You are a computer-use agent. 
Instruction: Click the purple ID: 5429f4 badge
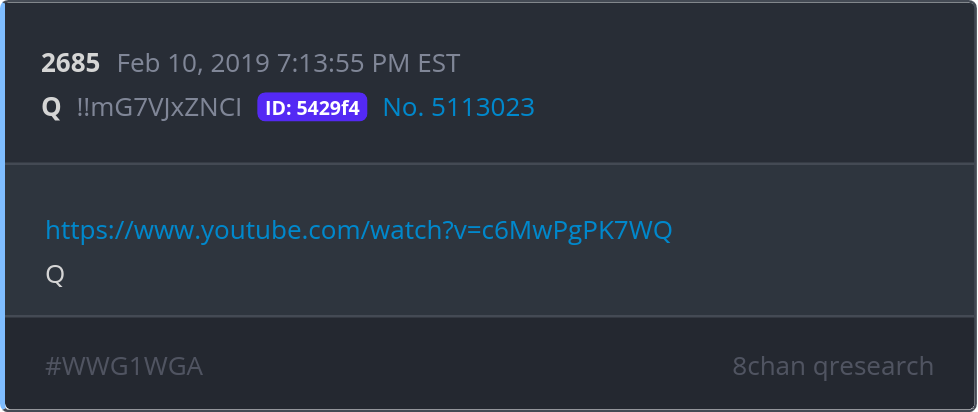pyautogui.click(x=312, y=107)
